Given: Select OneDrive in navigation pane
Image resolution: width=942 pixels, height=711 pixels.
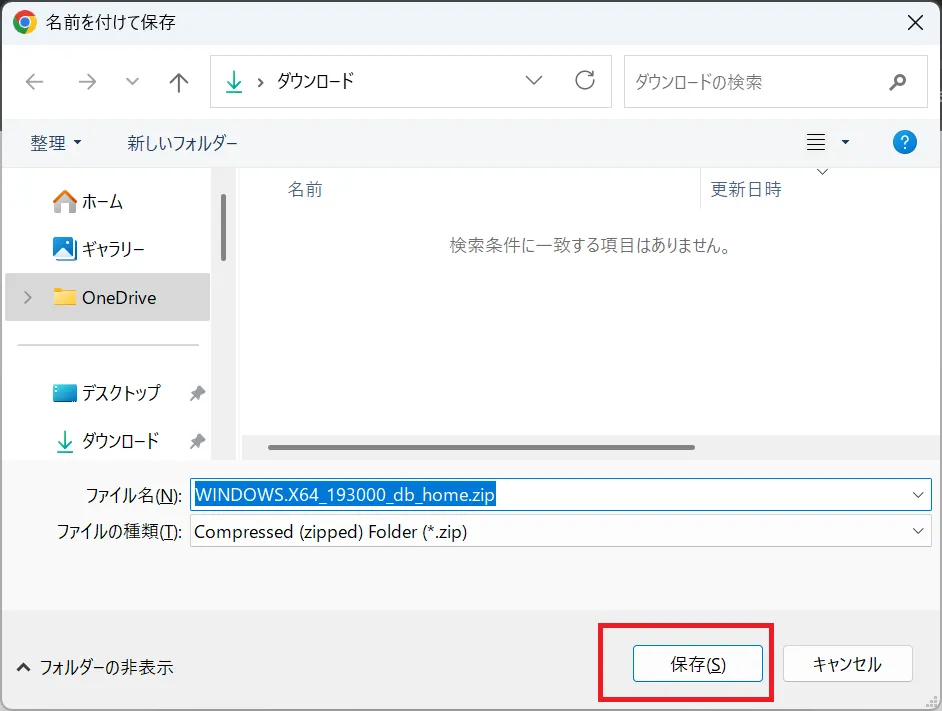Looking at the screenshot, I should tap(107, 297).
